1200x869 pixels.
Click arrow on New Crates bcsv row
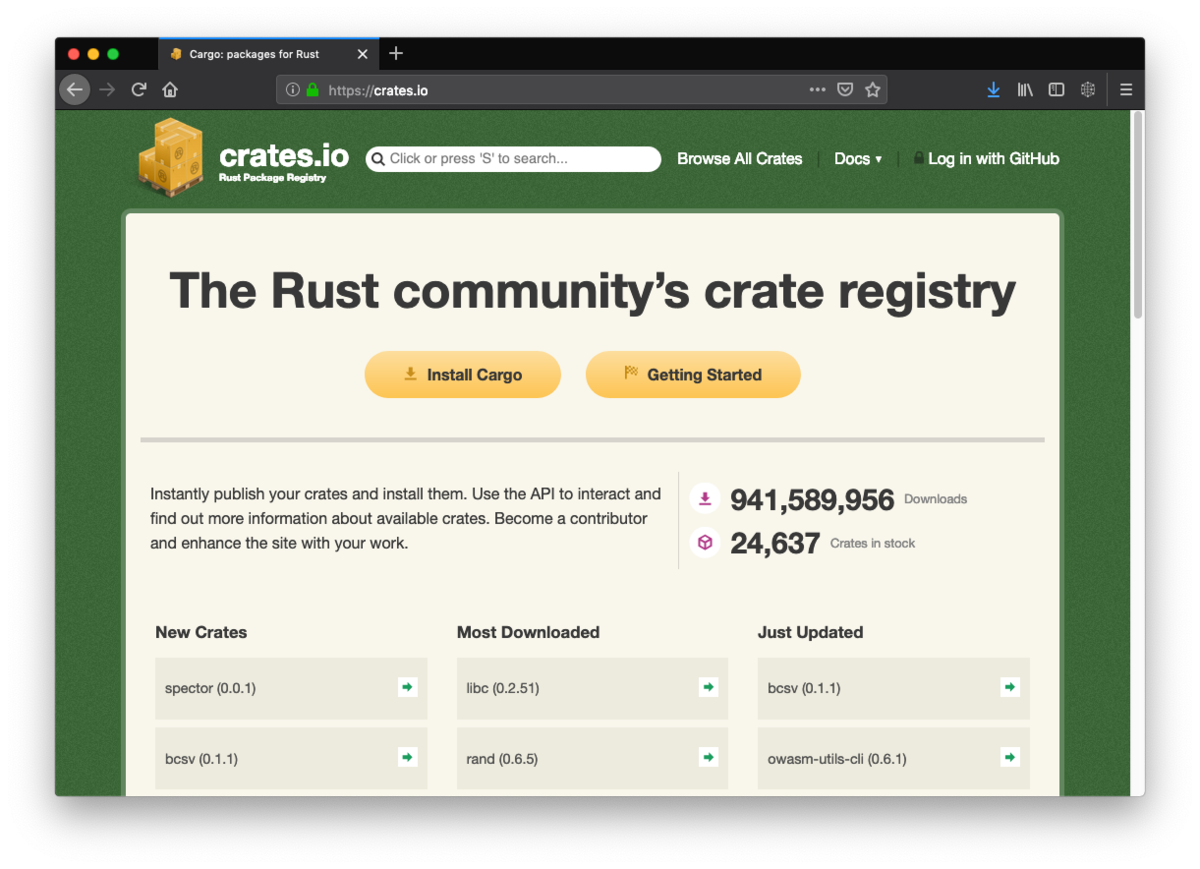407,757
